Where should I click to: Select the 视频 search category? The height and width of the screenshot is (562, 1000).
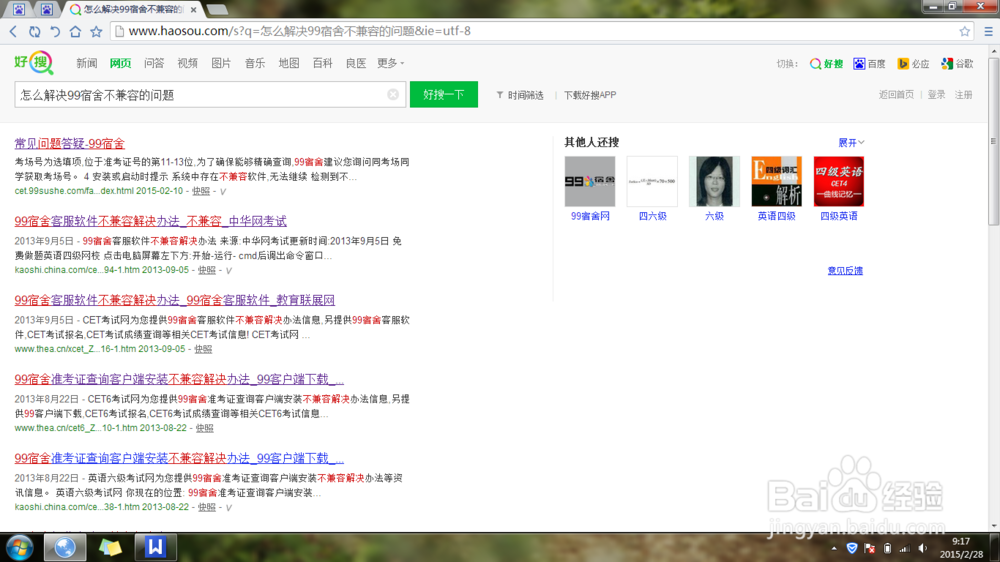[x=188, y=63]
